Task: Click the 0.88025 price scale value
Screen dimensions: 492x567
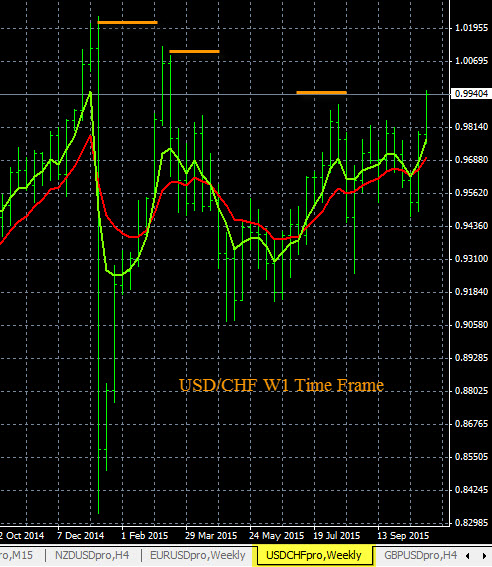Action: (471, 391)
